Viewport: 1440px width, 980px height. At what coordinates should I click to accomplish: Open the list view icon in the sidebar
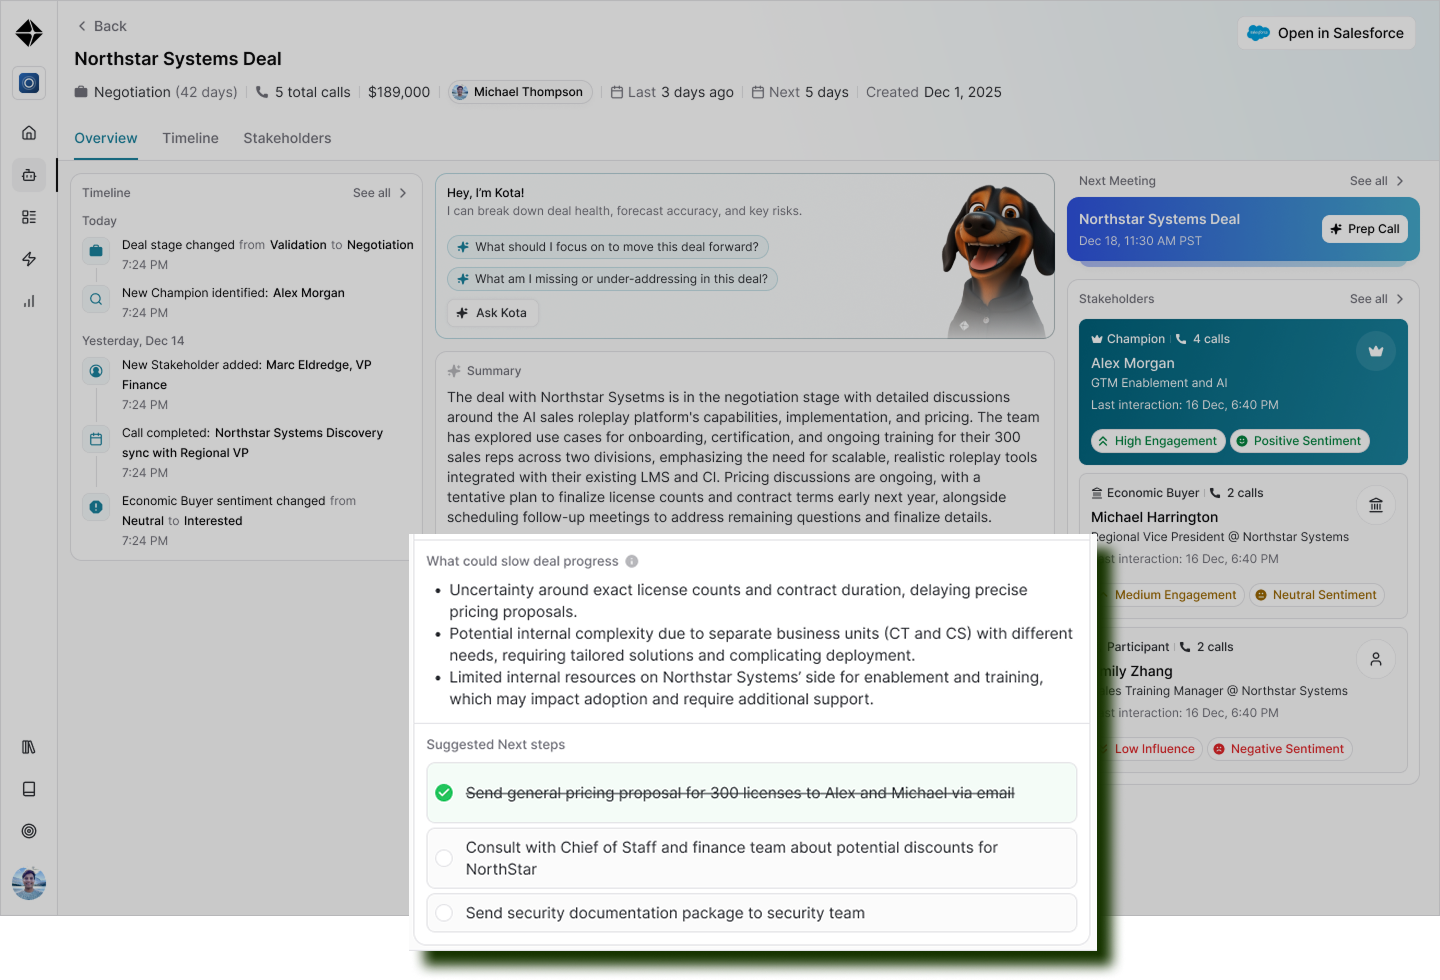pos(29,217)
